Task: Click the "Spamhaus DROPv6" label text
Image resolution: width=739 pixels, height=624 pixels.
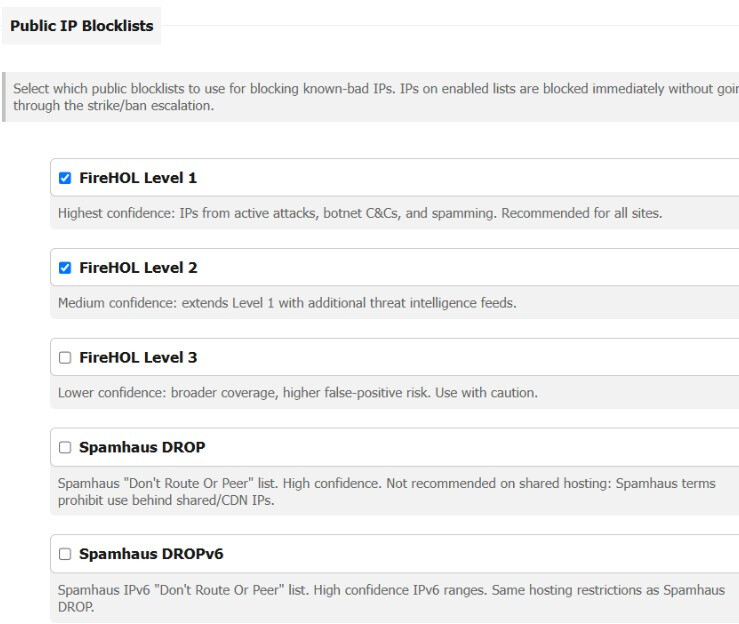Action: point(151,554)
